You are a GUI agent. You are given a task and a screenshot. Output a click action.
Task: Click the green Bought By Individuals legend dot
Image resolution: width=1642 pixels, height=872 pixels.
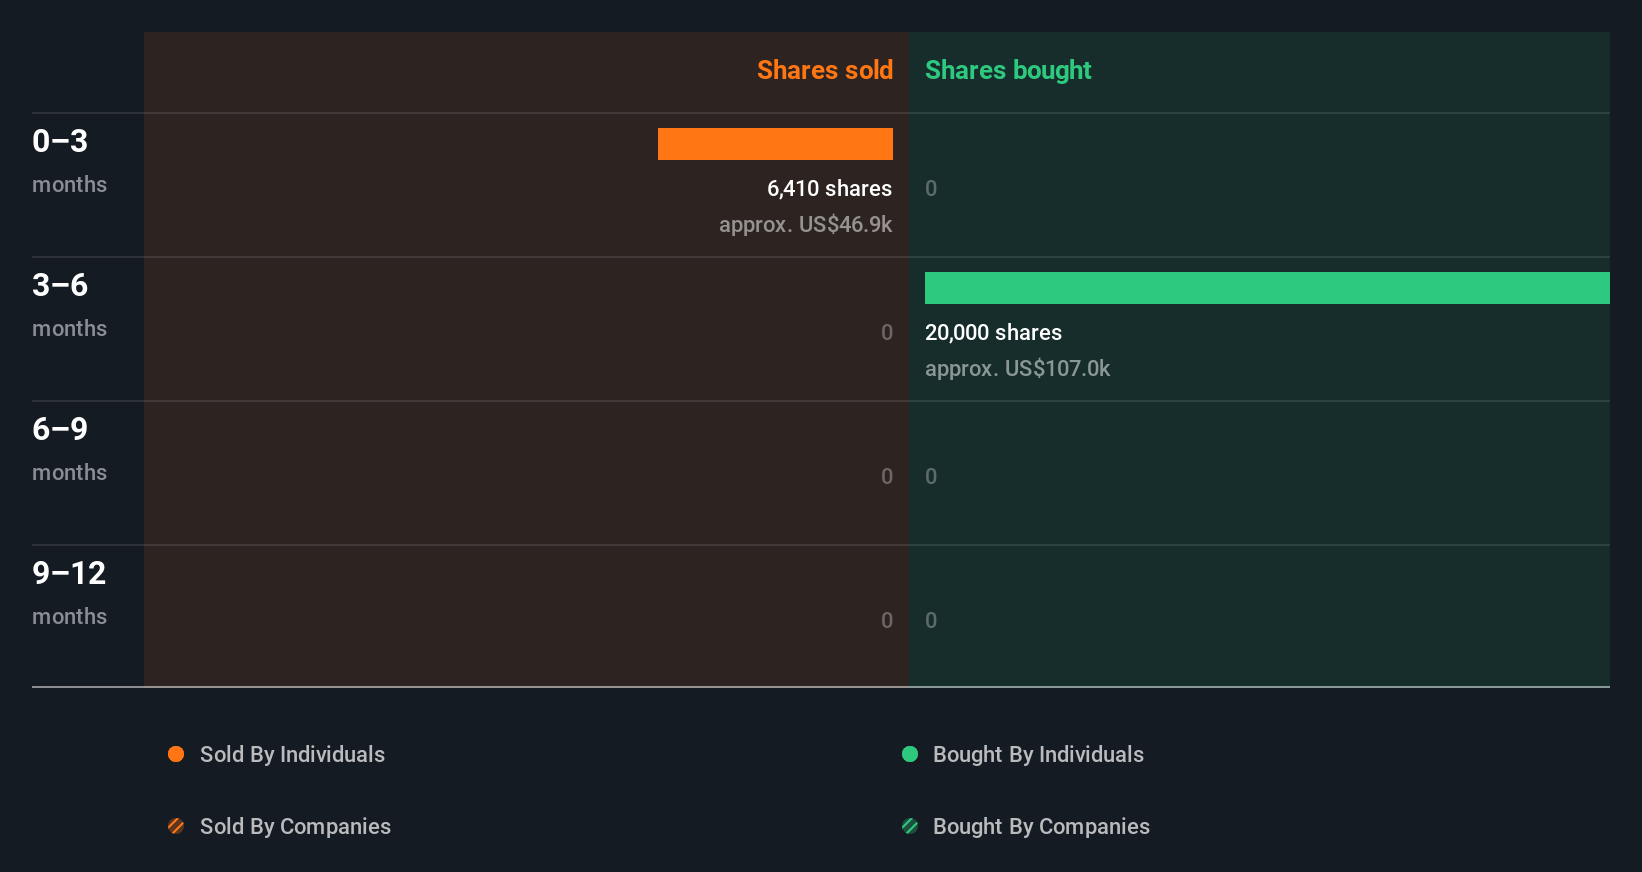coord(910,754)
